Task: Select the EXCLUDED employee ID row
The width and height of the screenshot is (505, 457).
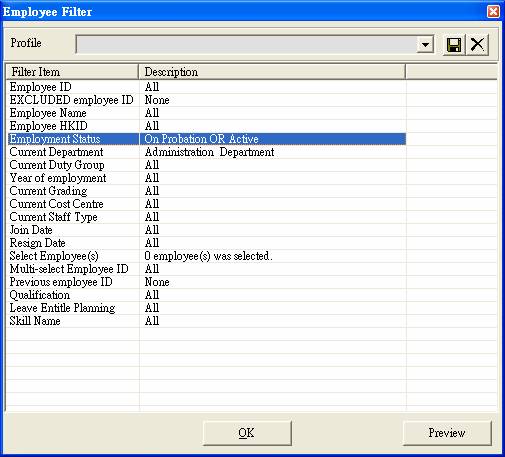Action: pos(207,100)
